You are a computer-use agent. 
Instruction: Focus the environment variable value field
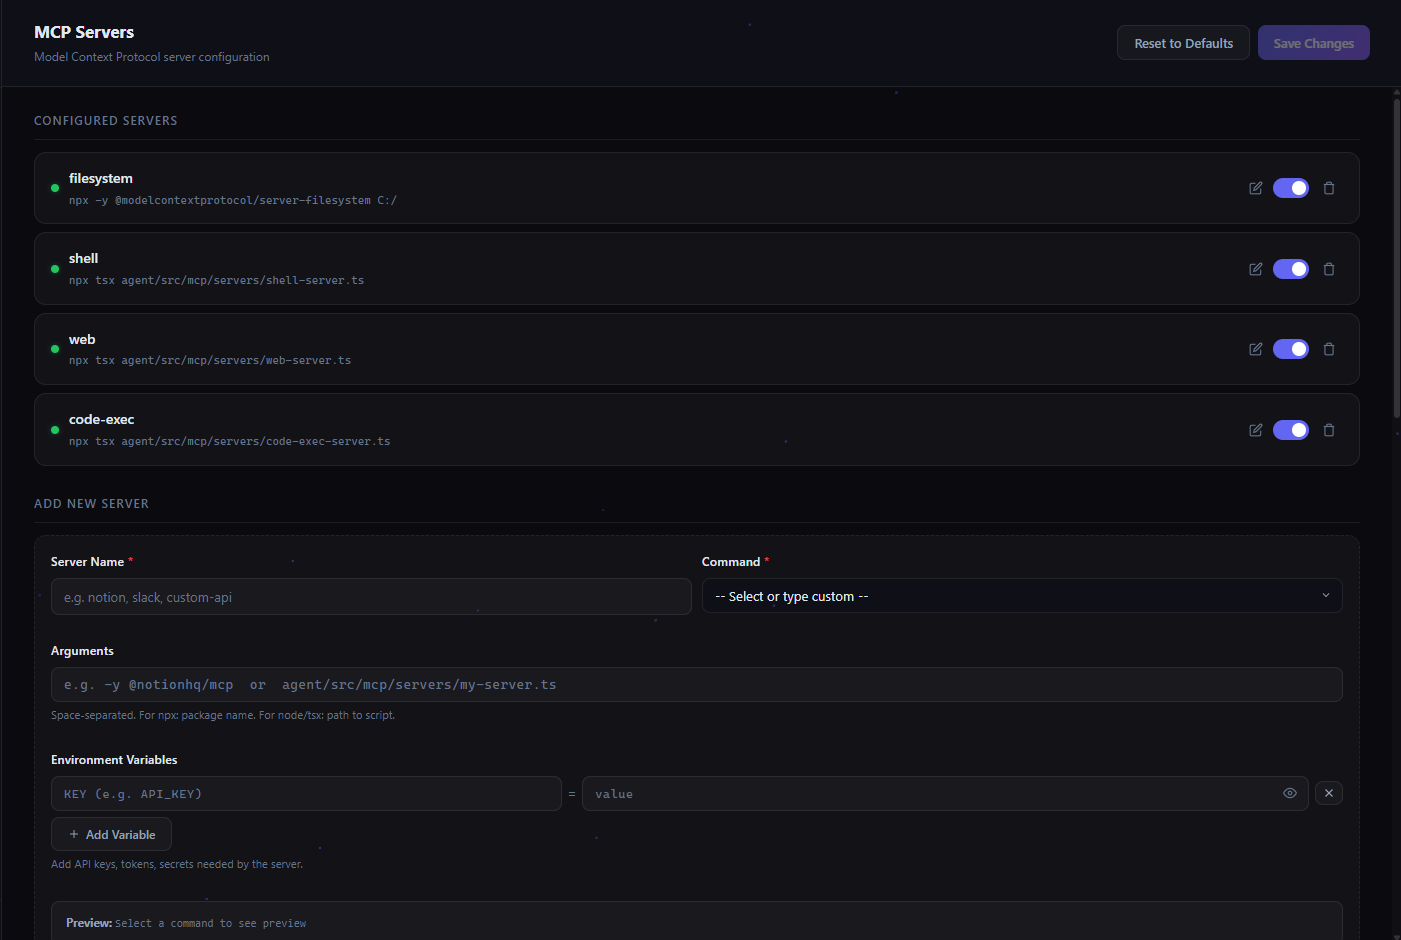click(x=945, y=794)
